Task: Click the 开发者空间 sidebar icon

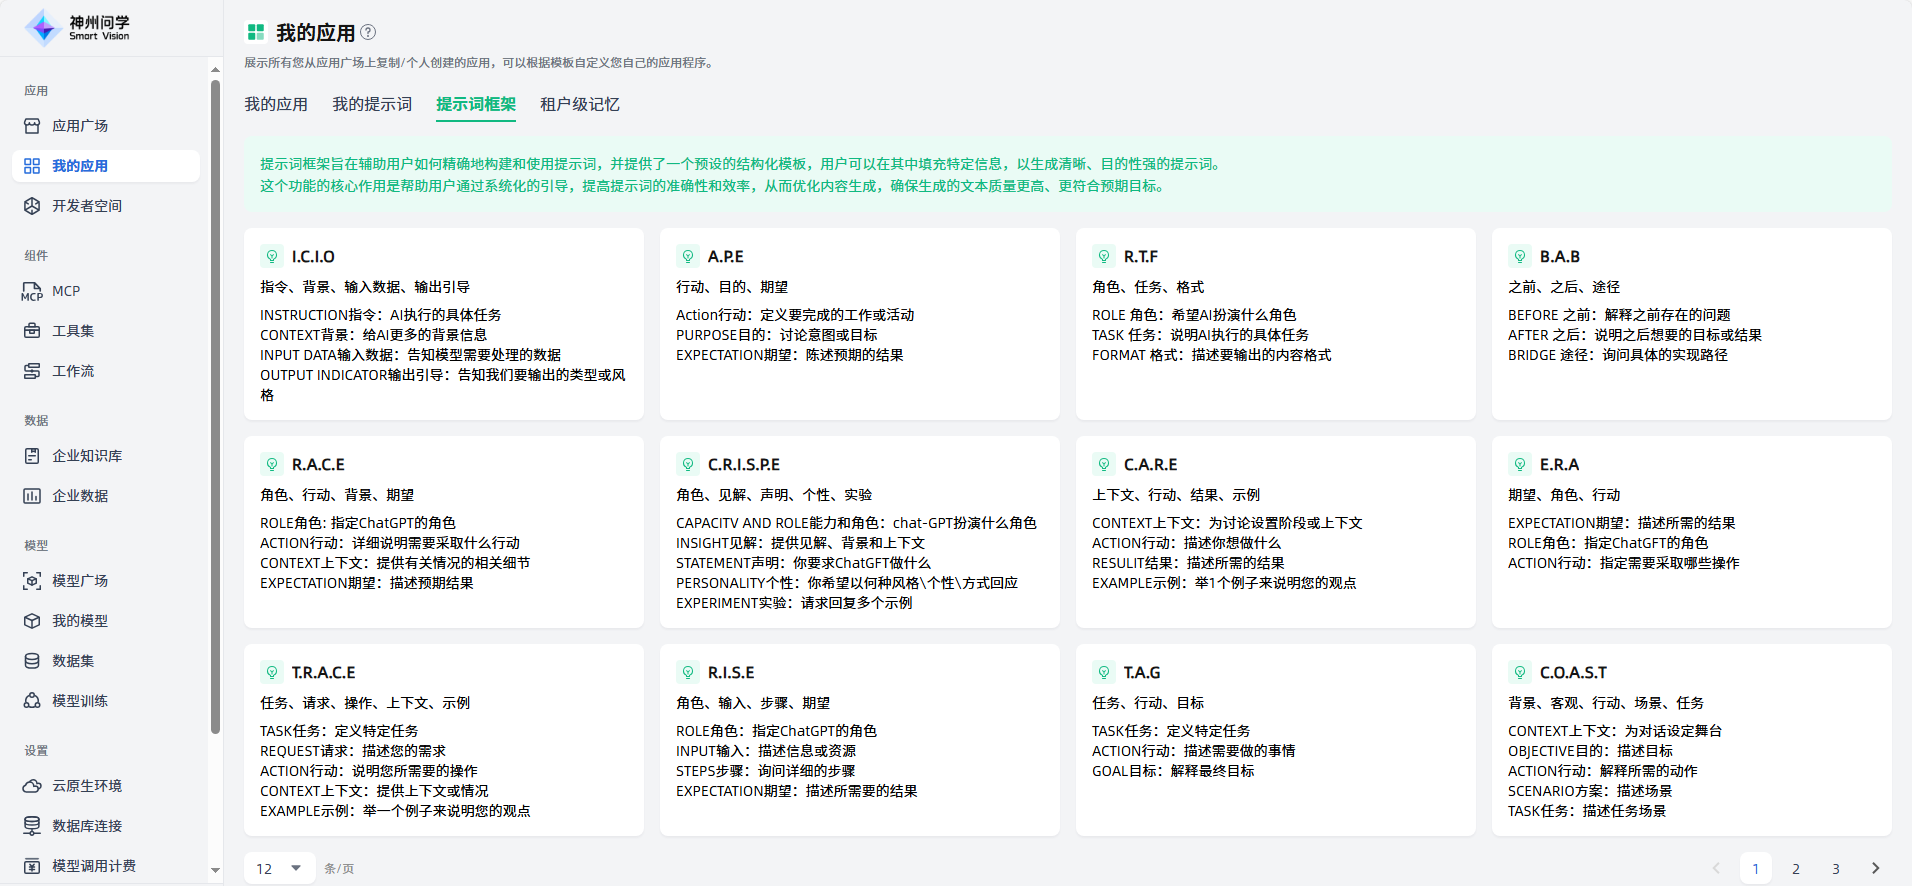Action: tap(32, 206)
